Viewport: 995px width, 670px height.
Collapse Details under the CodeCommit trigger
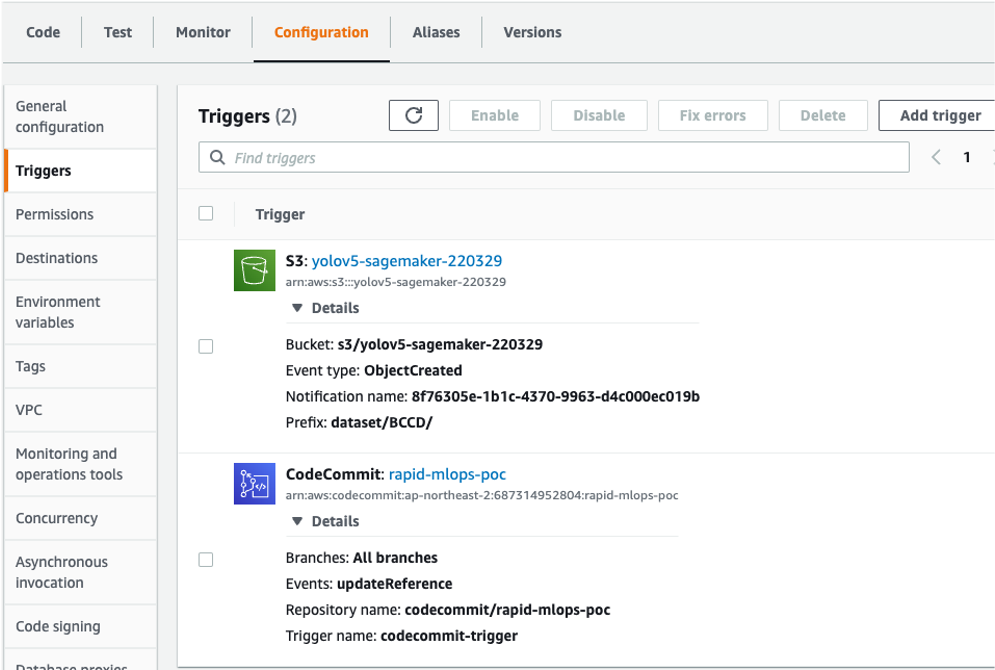click(x=325, y=521)
